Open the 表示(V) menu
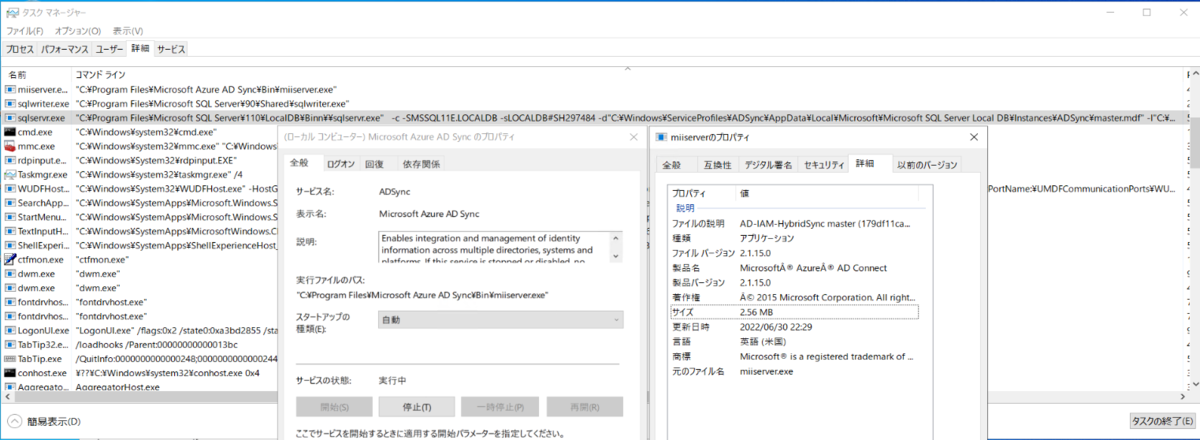Viewport: 1200px width, 440px height. [127, 31]
